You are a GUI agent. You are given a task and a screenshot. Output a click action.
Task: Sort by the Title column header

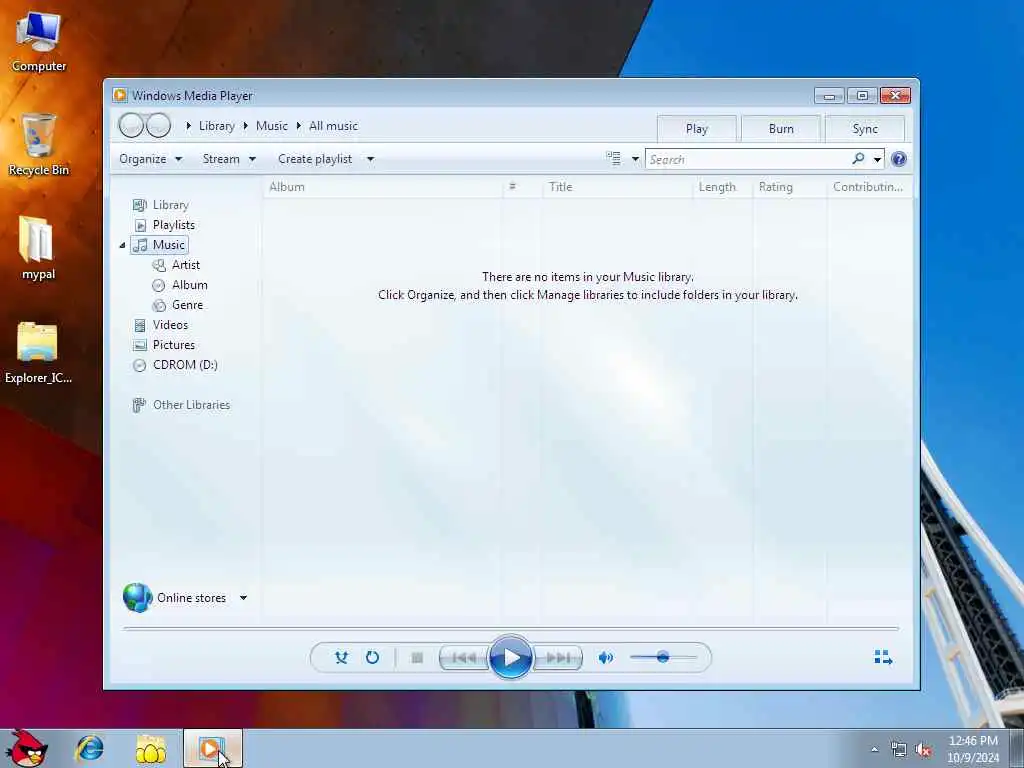point(616,187)
